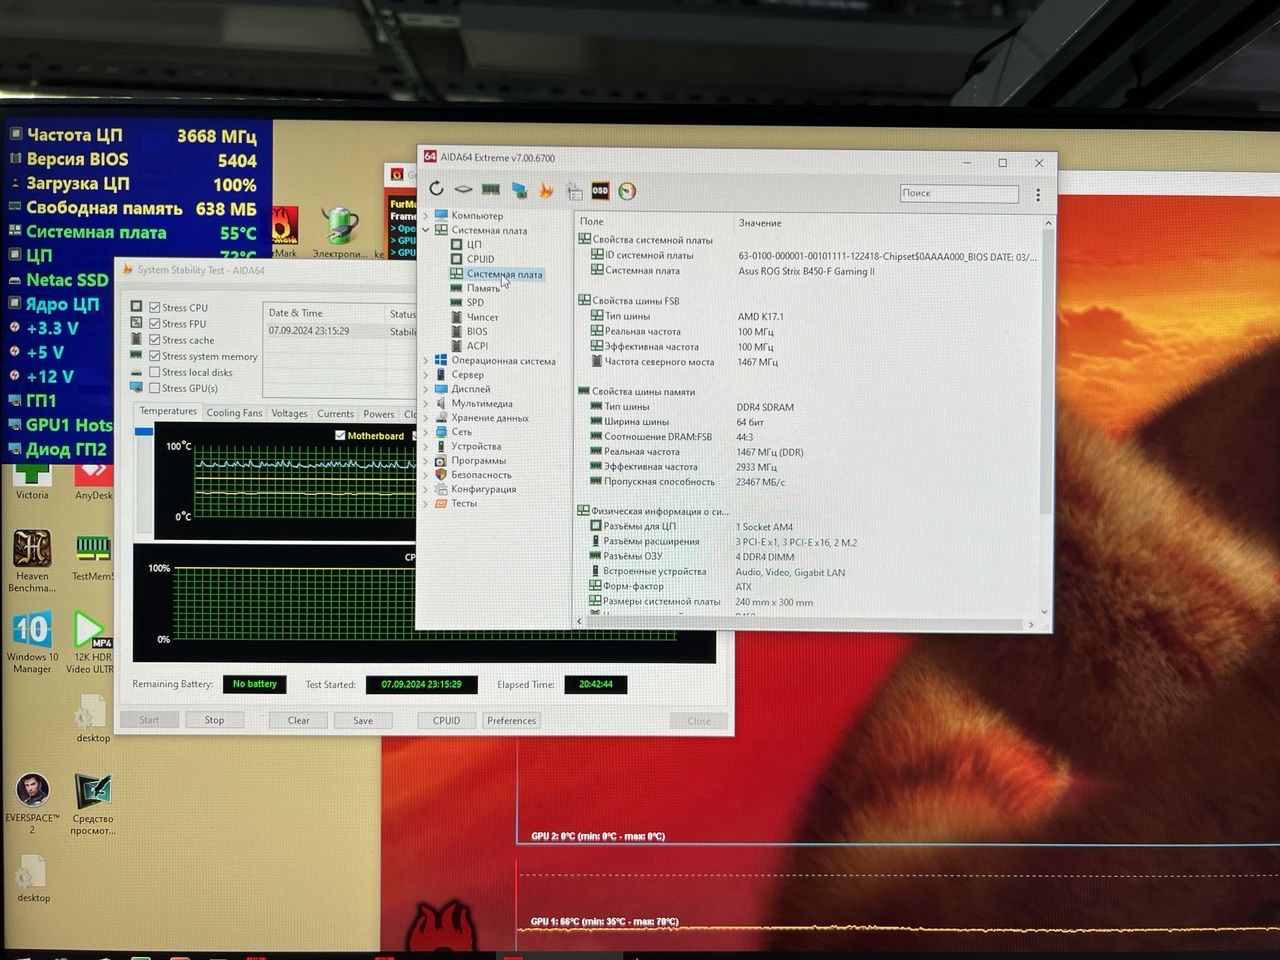The image size is (1280, 960).
Task: Click the Refresh icon in AIDA64 toolbar
Action: tap(436, 189)
